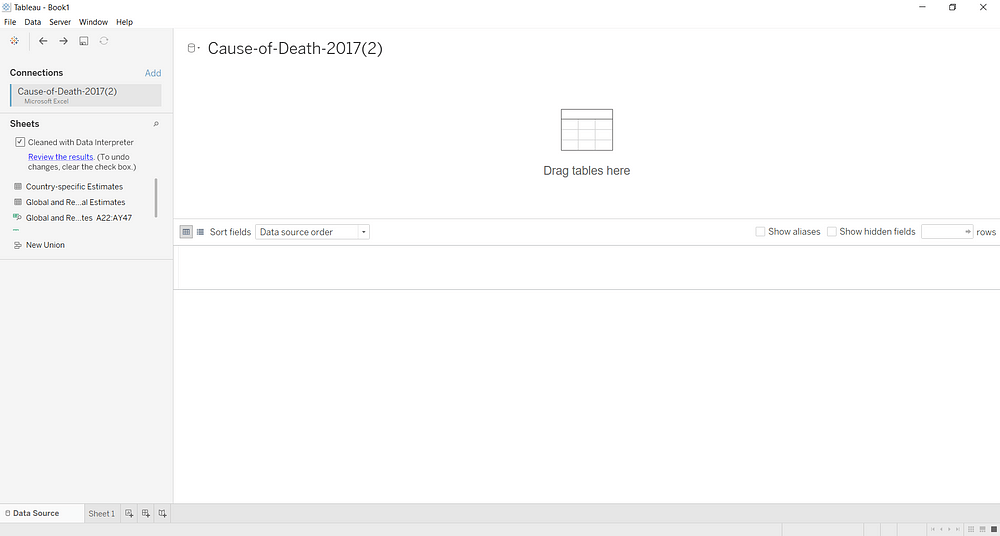Open the Review the results link
This screenshot has height=536, width=1000.
(60, 157)
